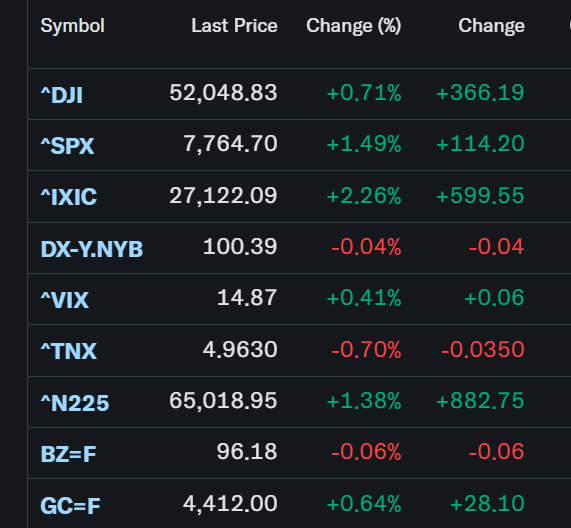Open the ^N225 symbol link
Screen dimensions: 571x528
coord(75,403)
